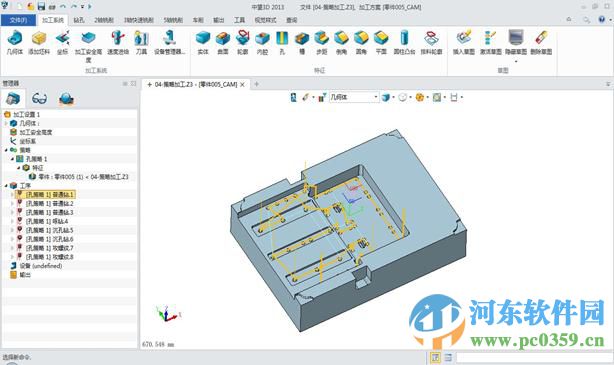Screen dimensions: 614x365
Task: Collapse the 工序 operations tree node
Action: point(6,186)
